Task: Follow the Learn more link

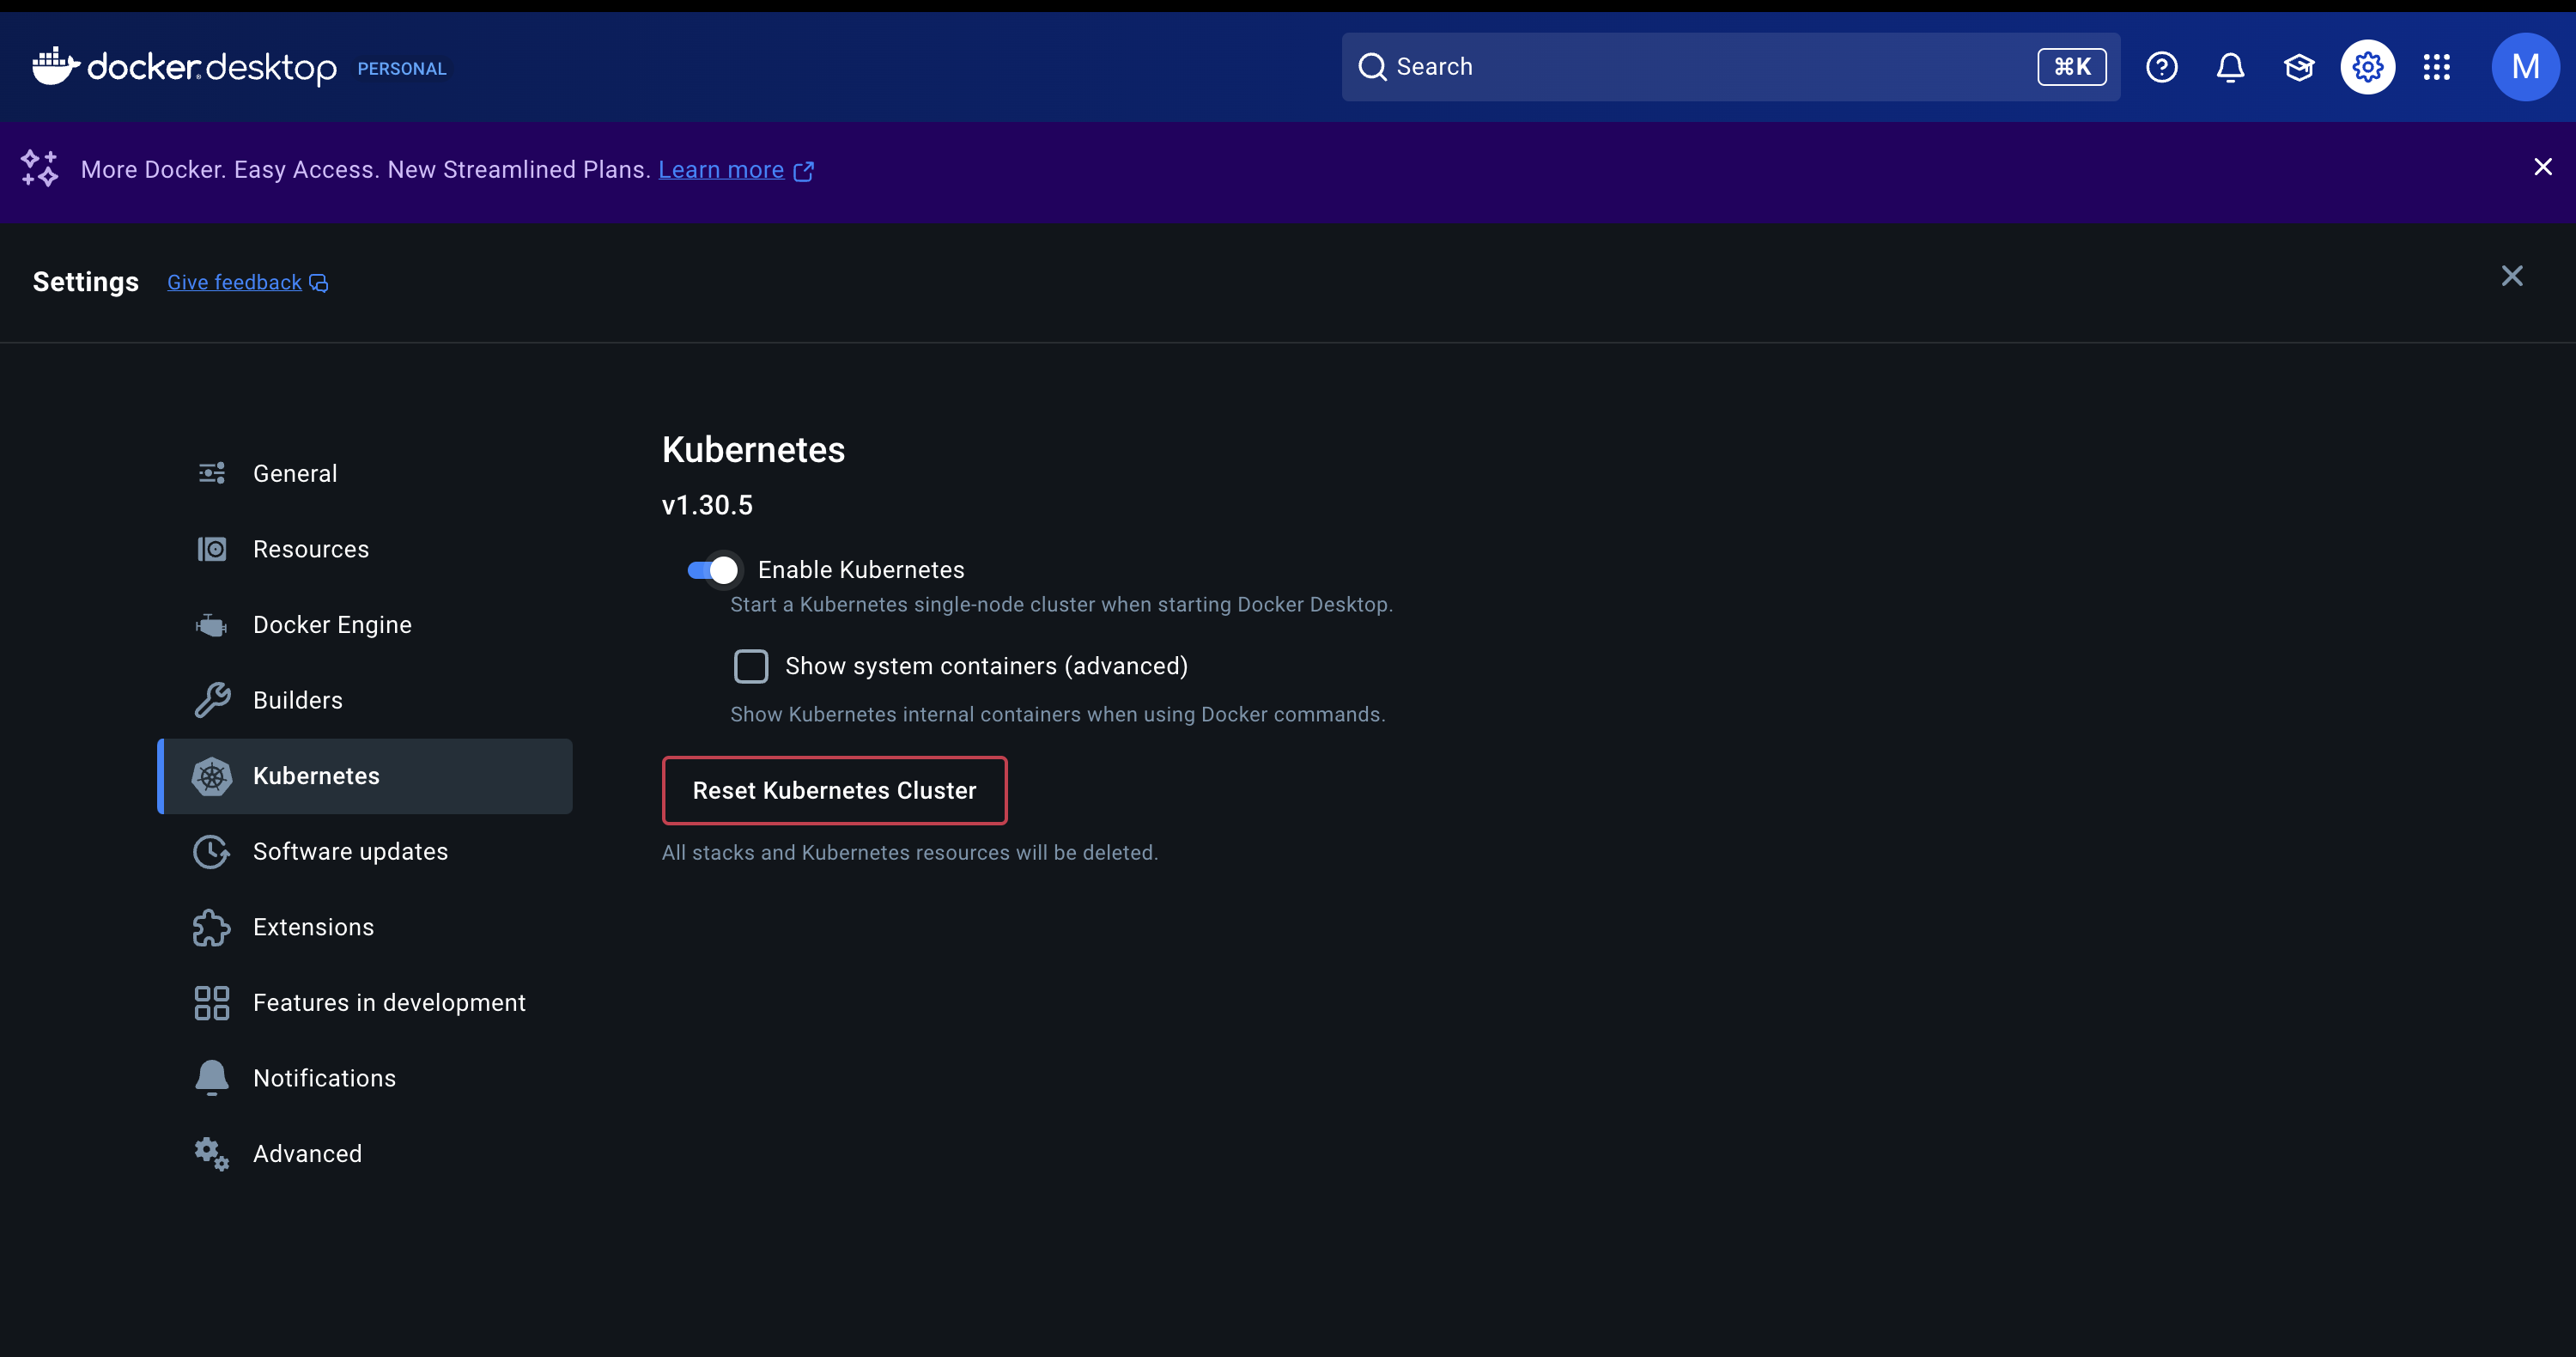Action: tap(721, 170)
